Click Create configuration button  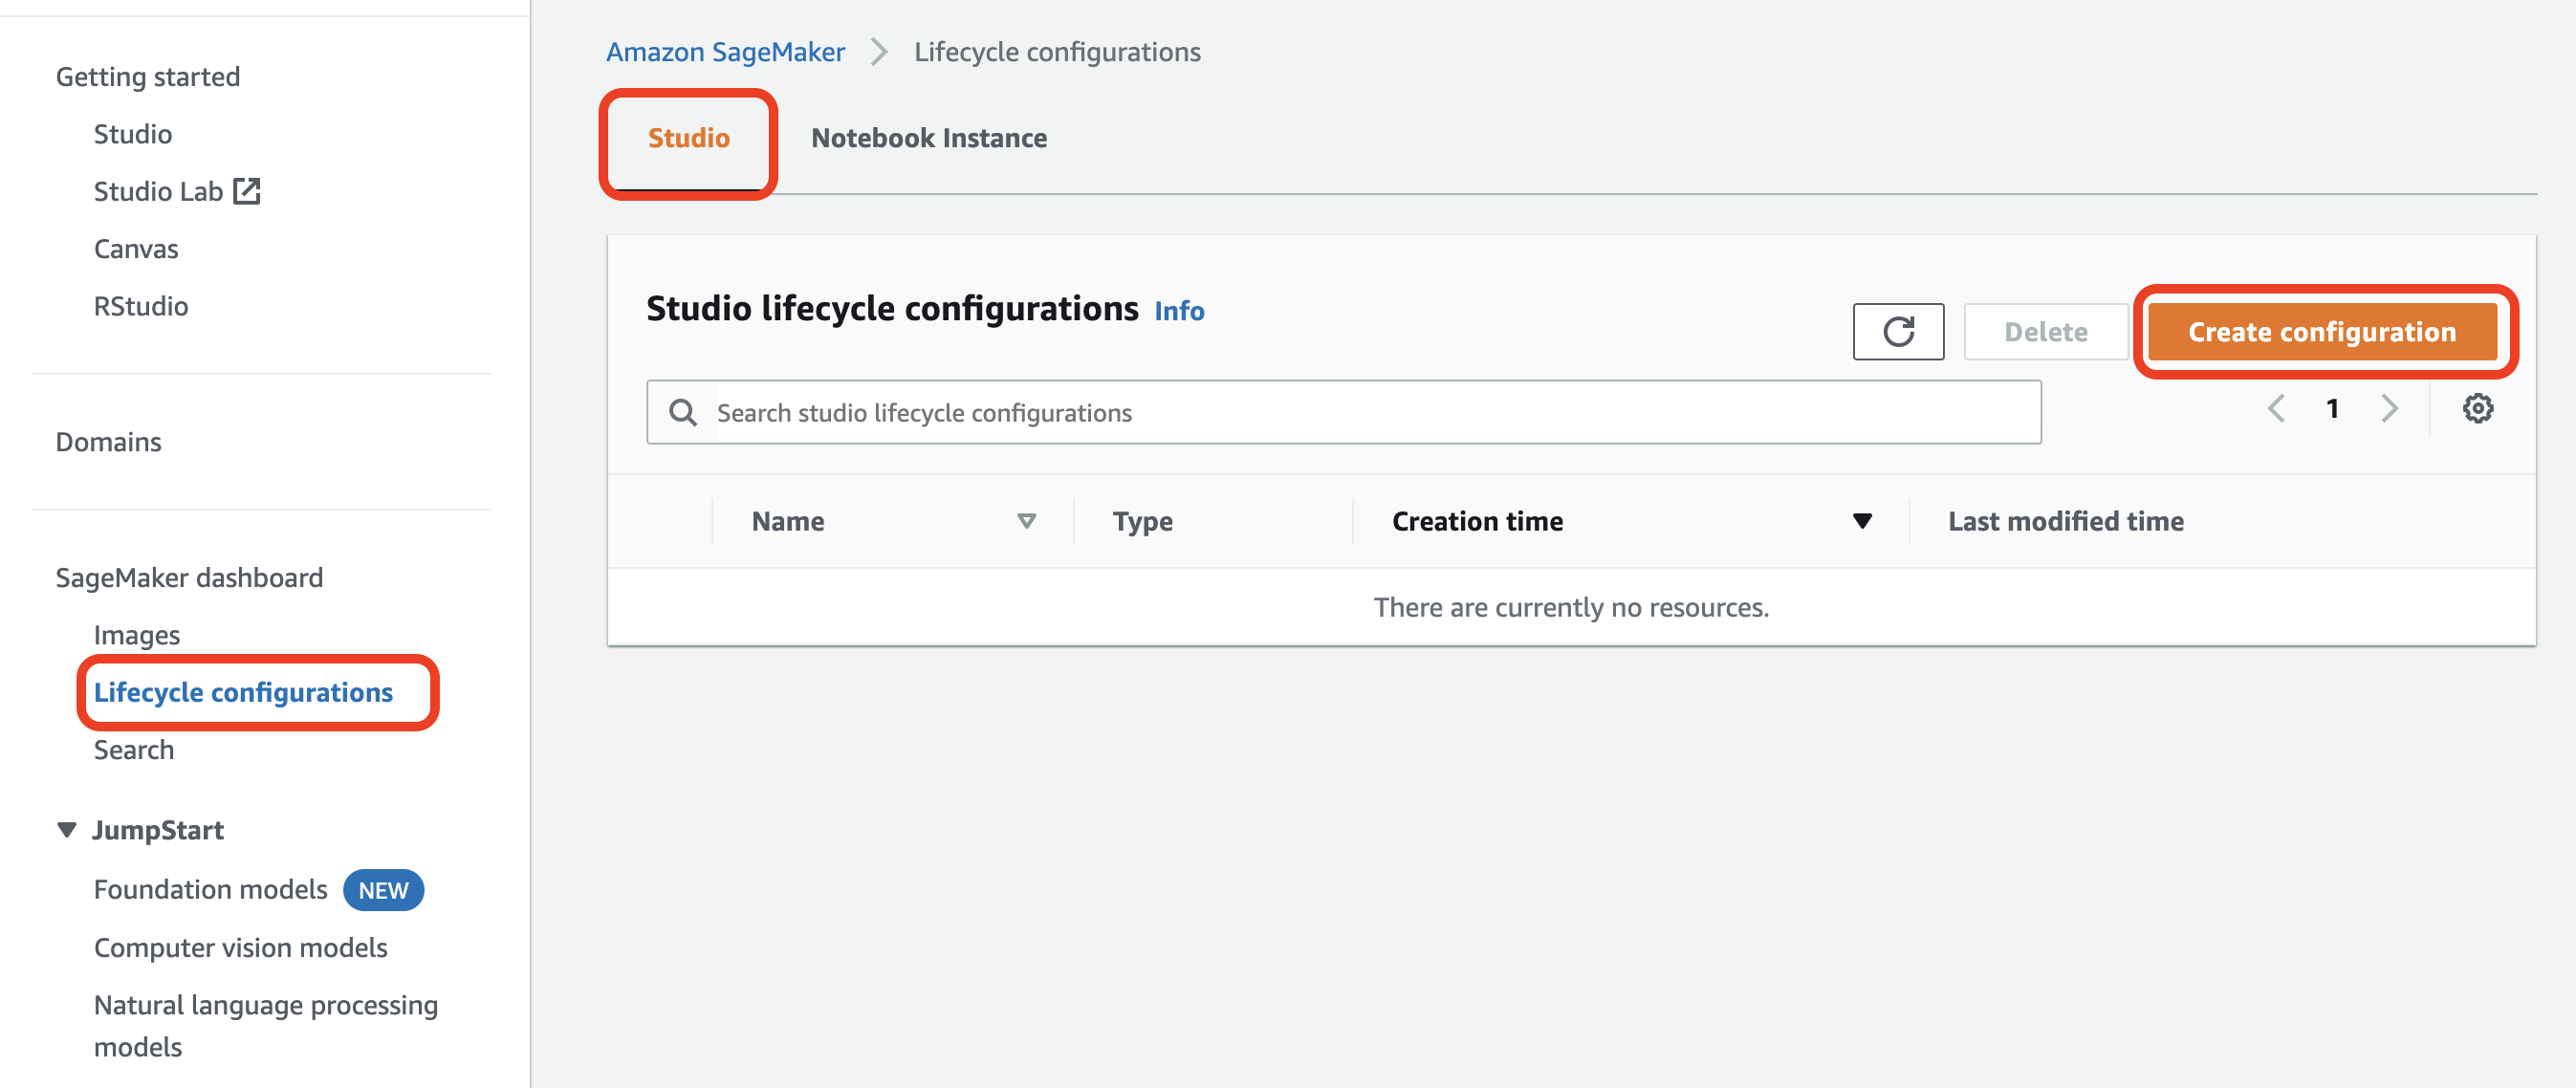pyautogui.click(x=2321, y=331)
